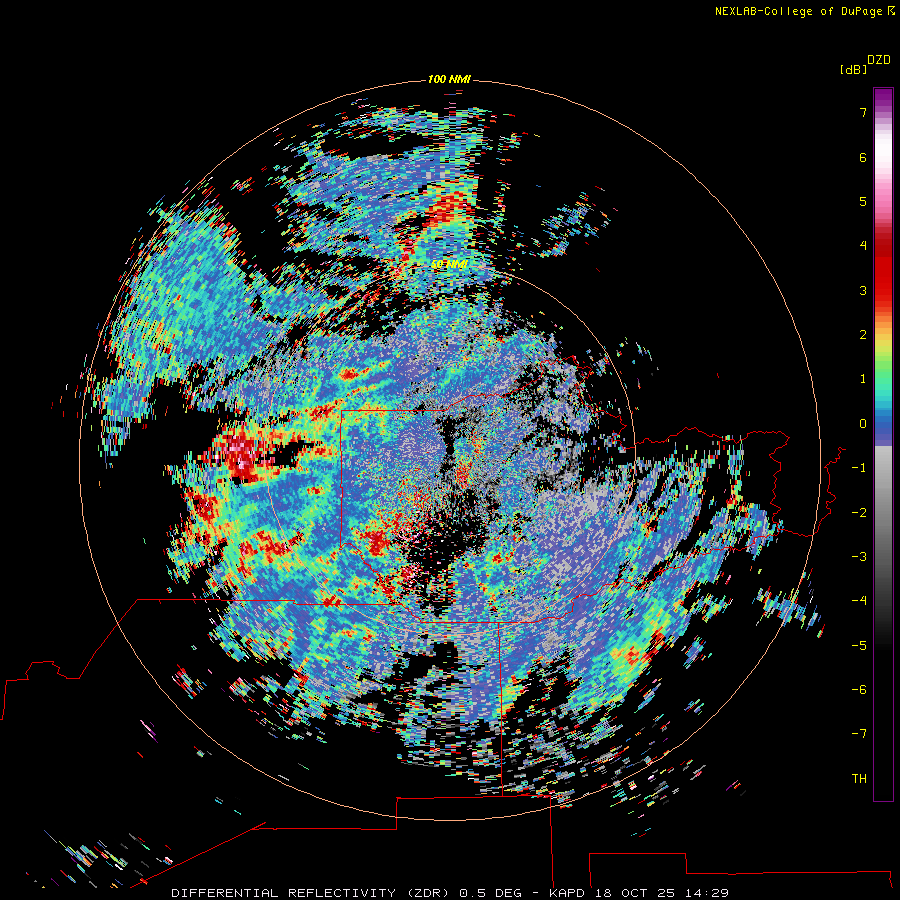900x900 pixels.
Task: Click the -6 tick label on scale
Action: [x=859, y=690]
